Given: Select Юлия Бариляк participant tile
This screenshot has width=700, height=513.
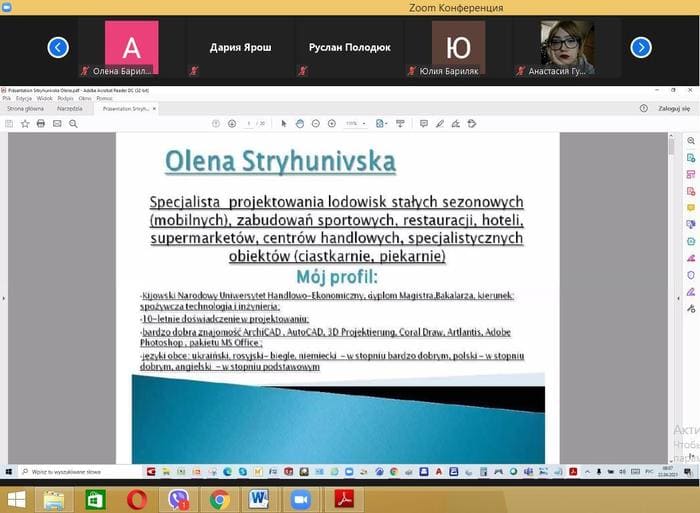Looking at the screenshot, I should (458, 48).
